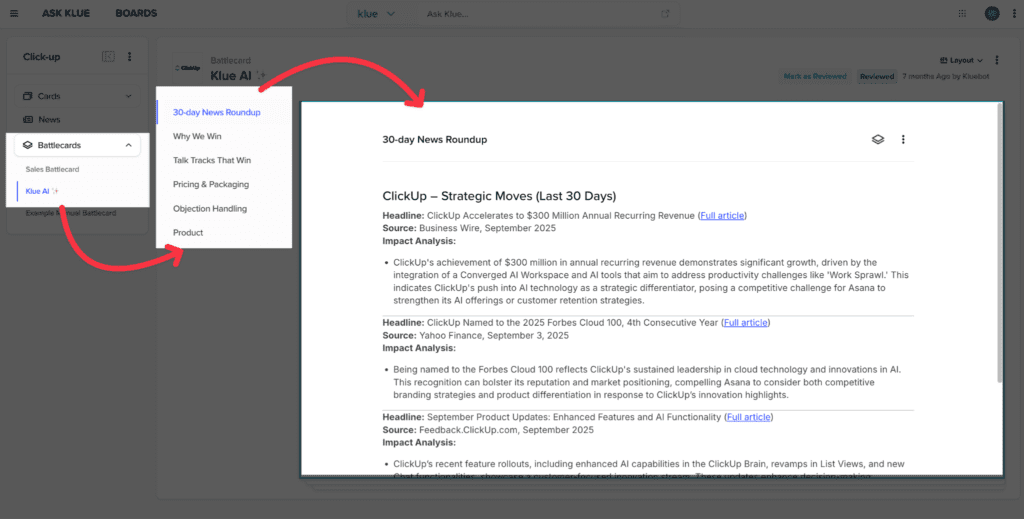This screenshot has width=1024, height=519.
Task: Click '7 months Ago by Kluebot' text
Action: [946, 76]
